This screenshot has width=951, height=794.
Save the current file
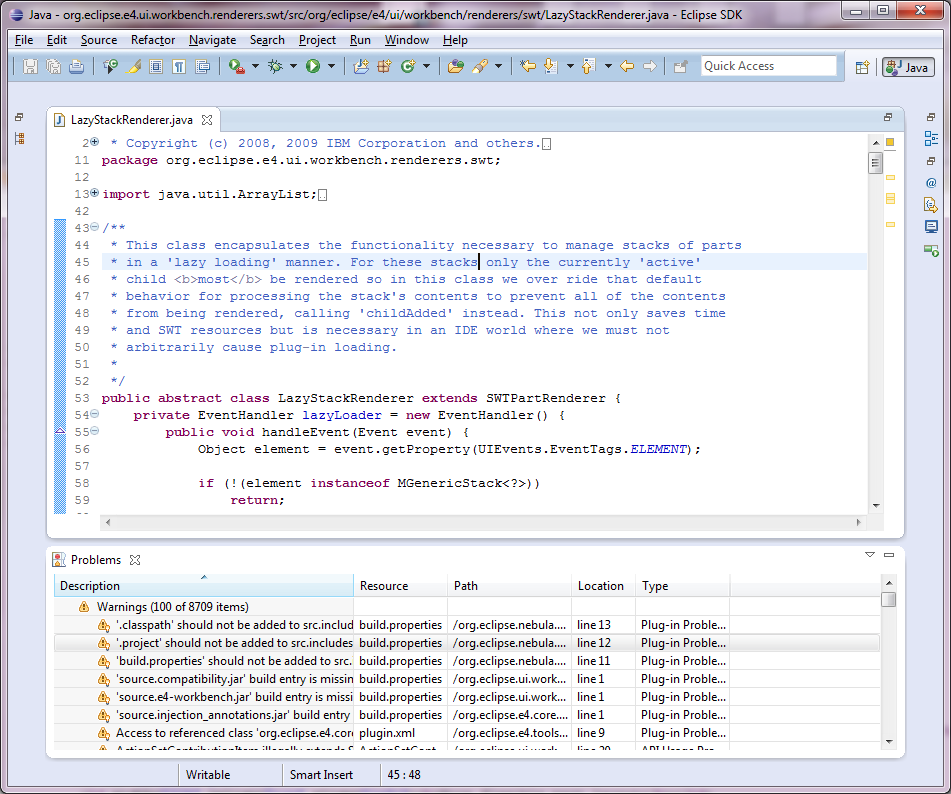point(31,66)
